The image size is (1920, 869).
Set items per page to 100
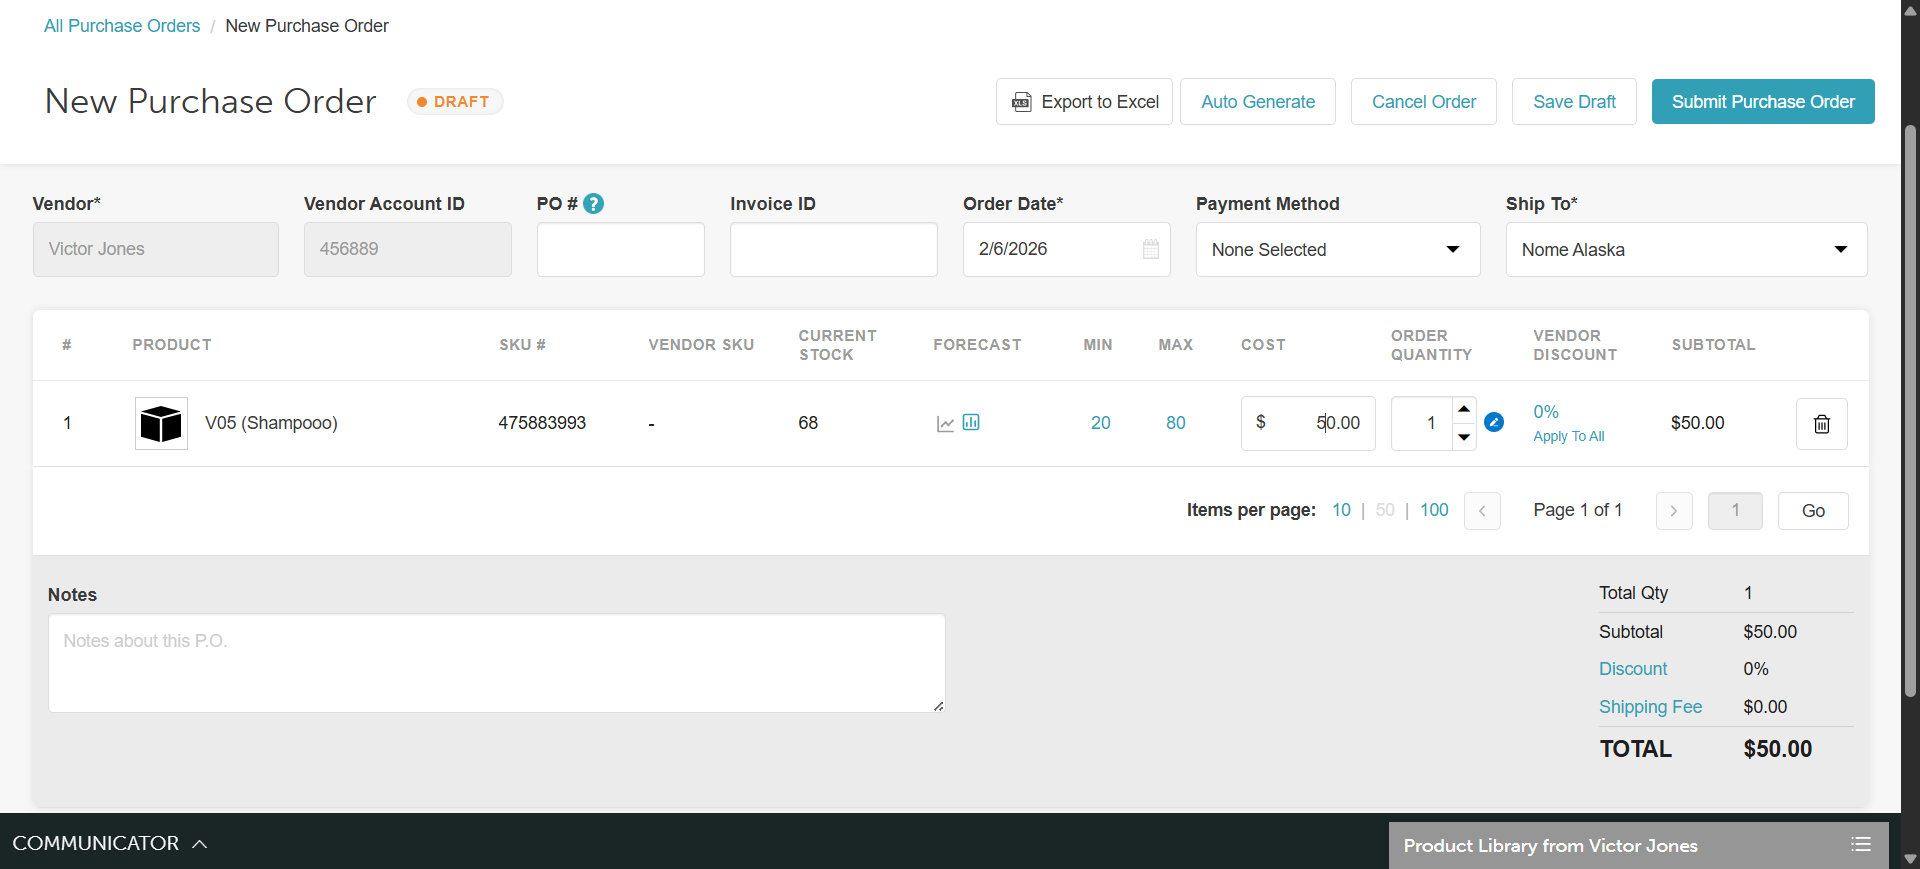pos(1434,510)
